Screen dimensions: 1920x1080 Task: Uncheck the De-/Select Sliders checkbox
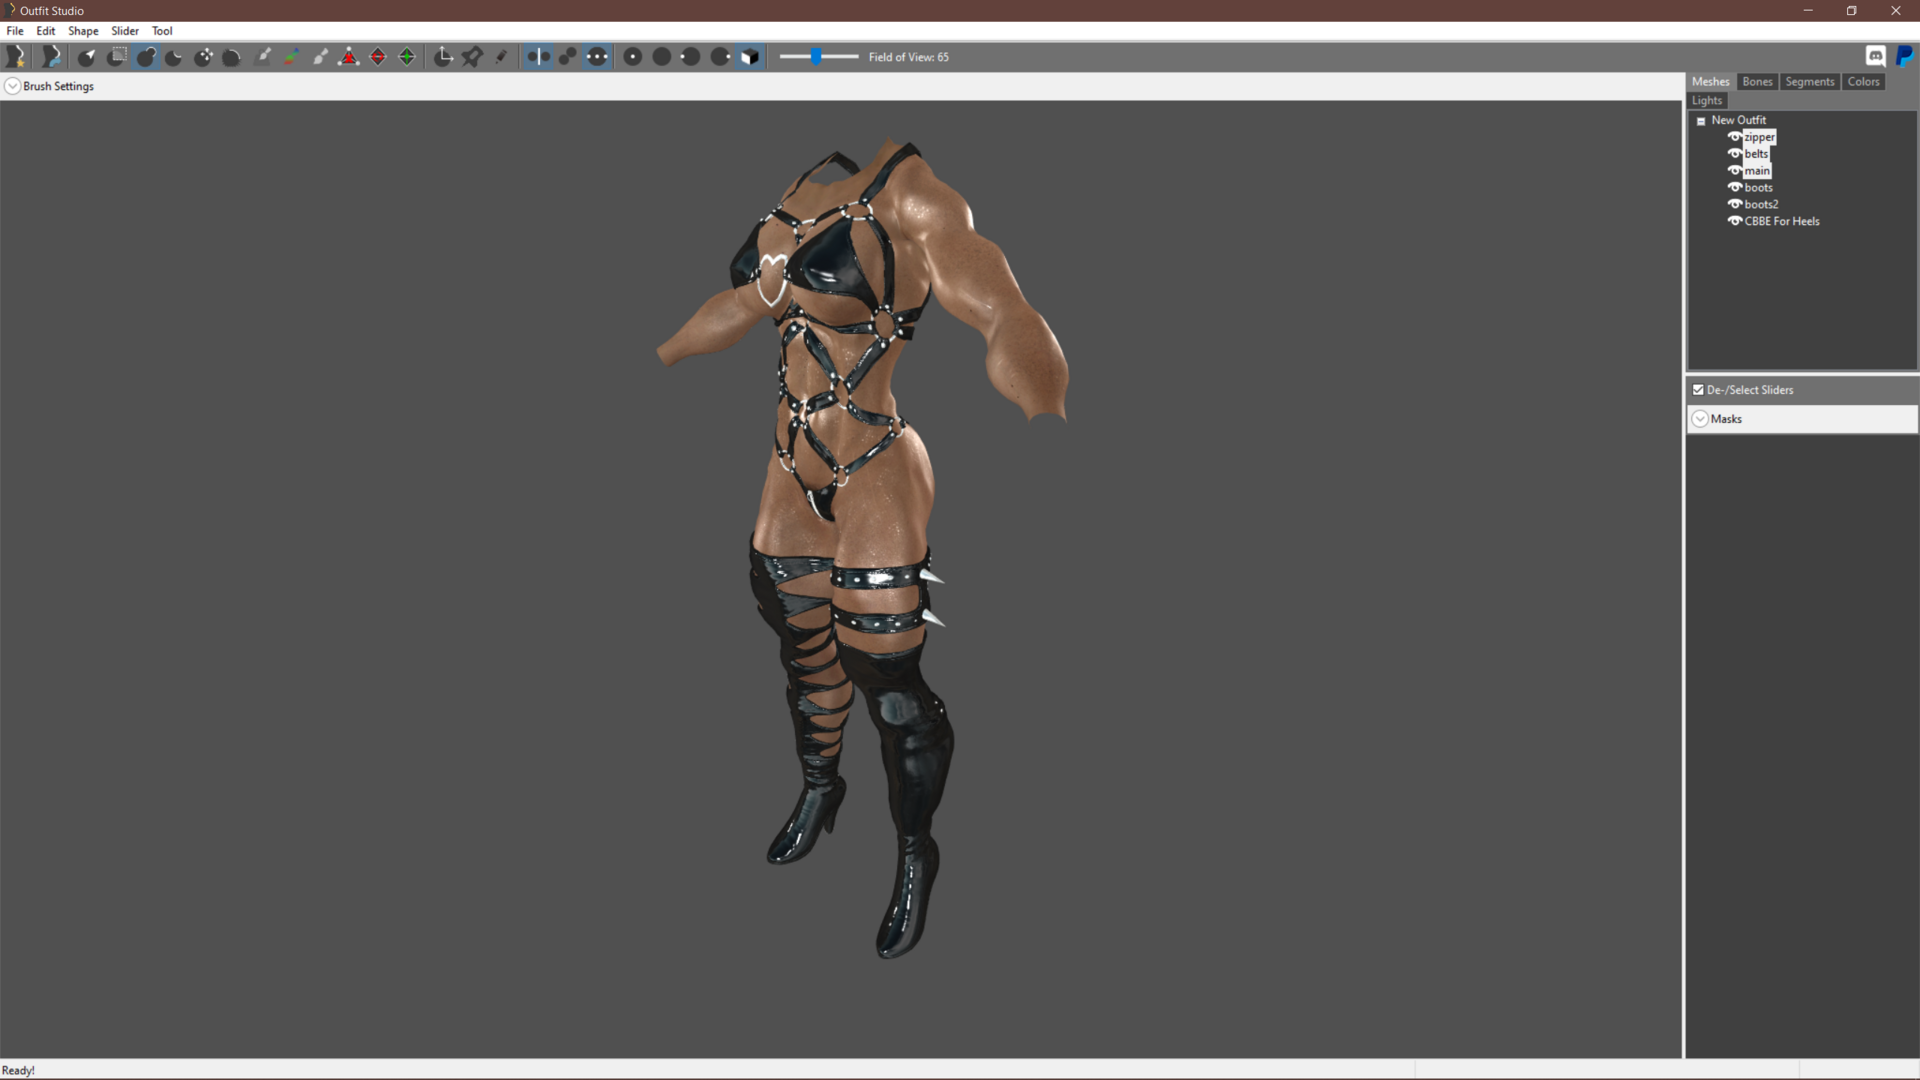1698,390
